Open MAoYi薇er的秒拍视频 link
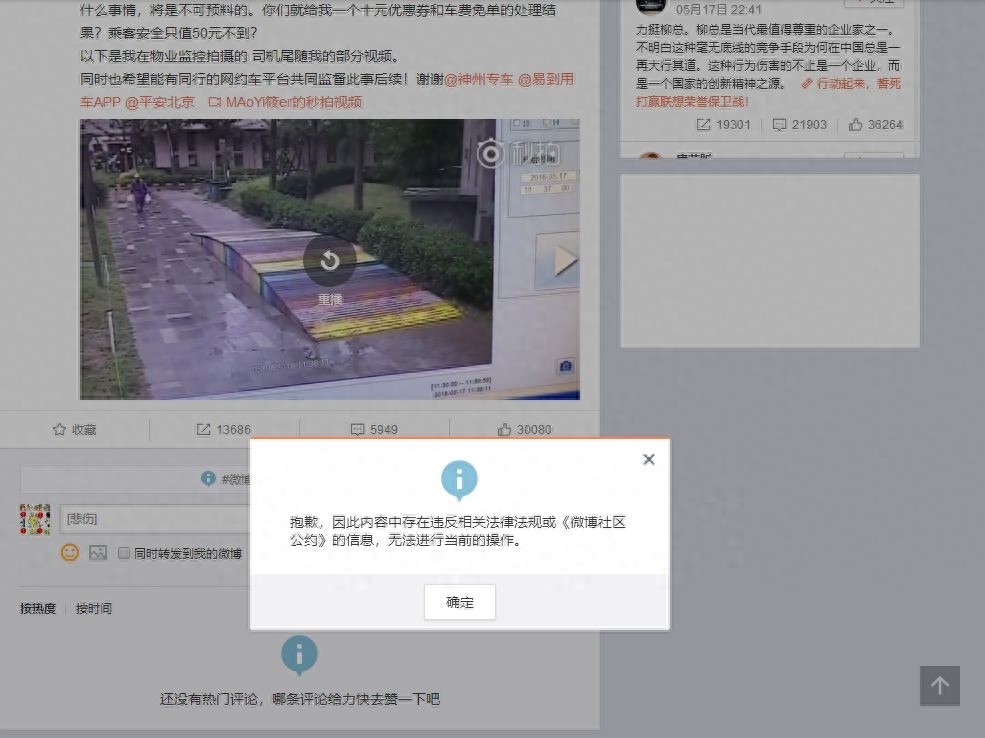 click(286, 102)
